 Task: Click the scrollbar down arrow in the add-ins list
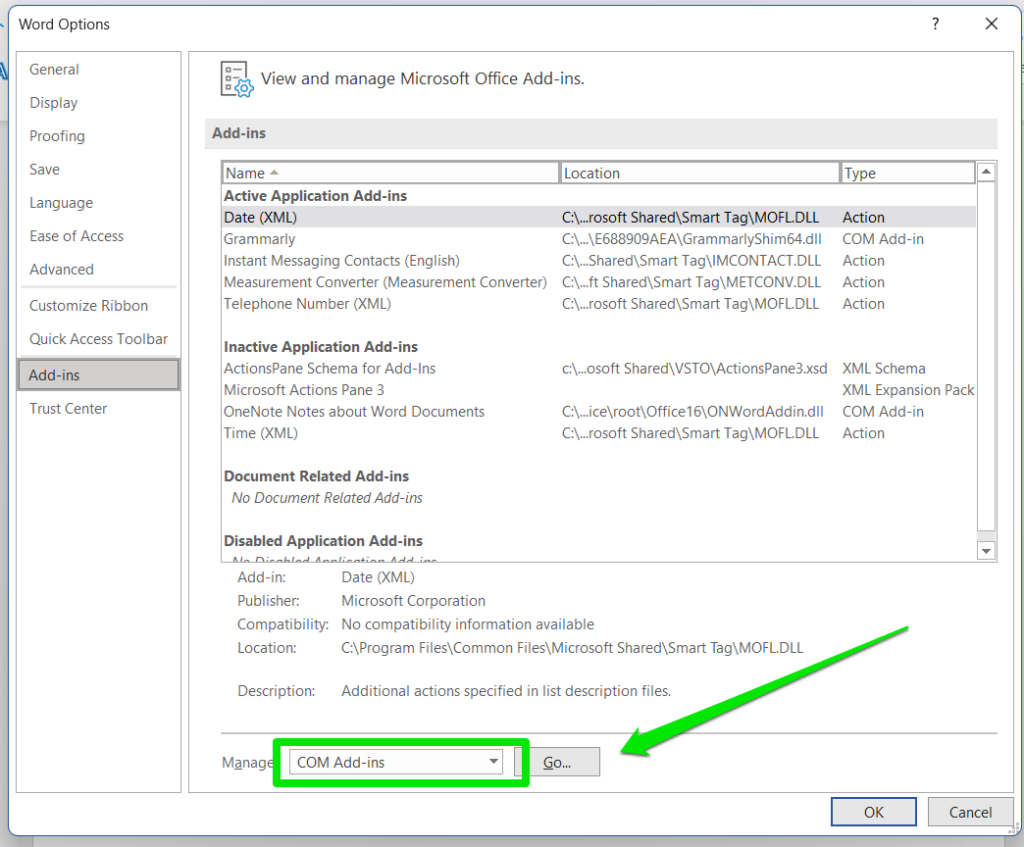point(986,550)
